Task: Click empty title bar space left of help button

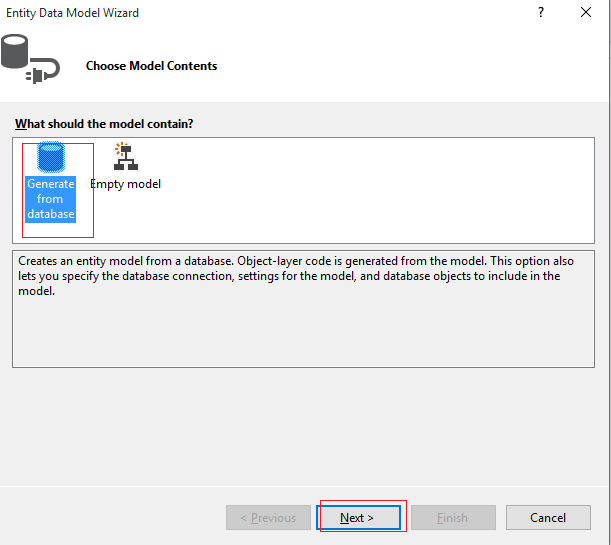Action: click(350, 13)
